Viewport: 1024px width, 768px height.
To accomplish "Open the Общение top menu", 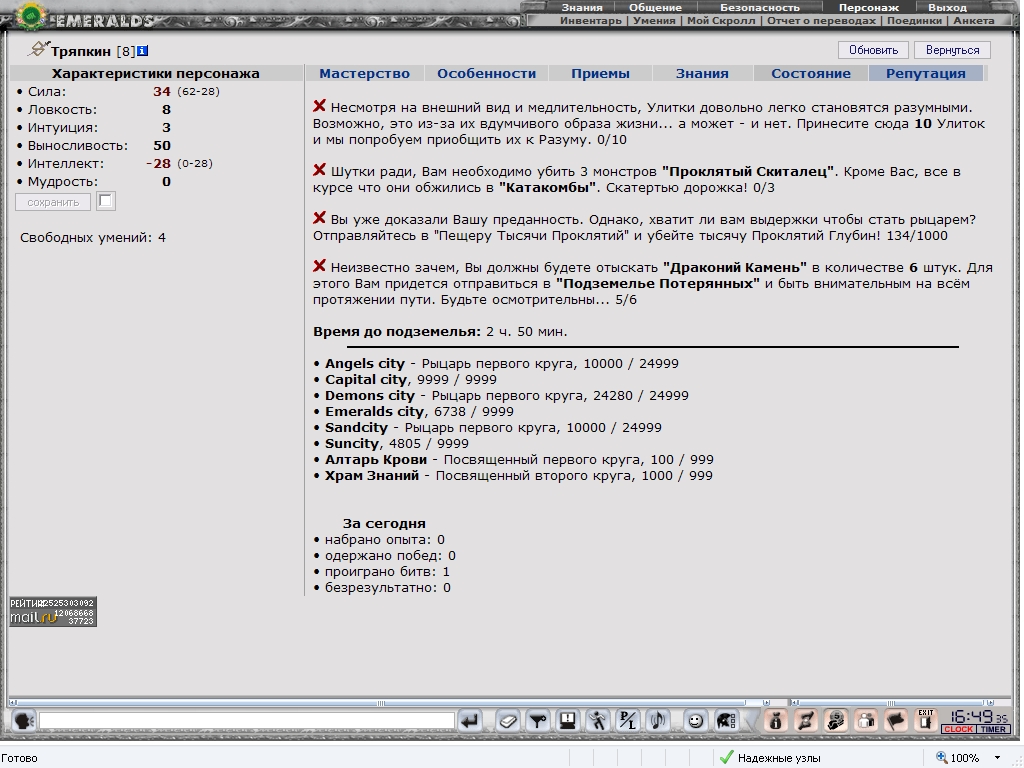I will point(655,8).
